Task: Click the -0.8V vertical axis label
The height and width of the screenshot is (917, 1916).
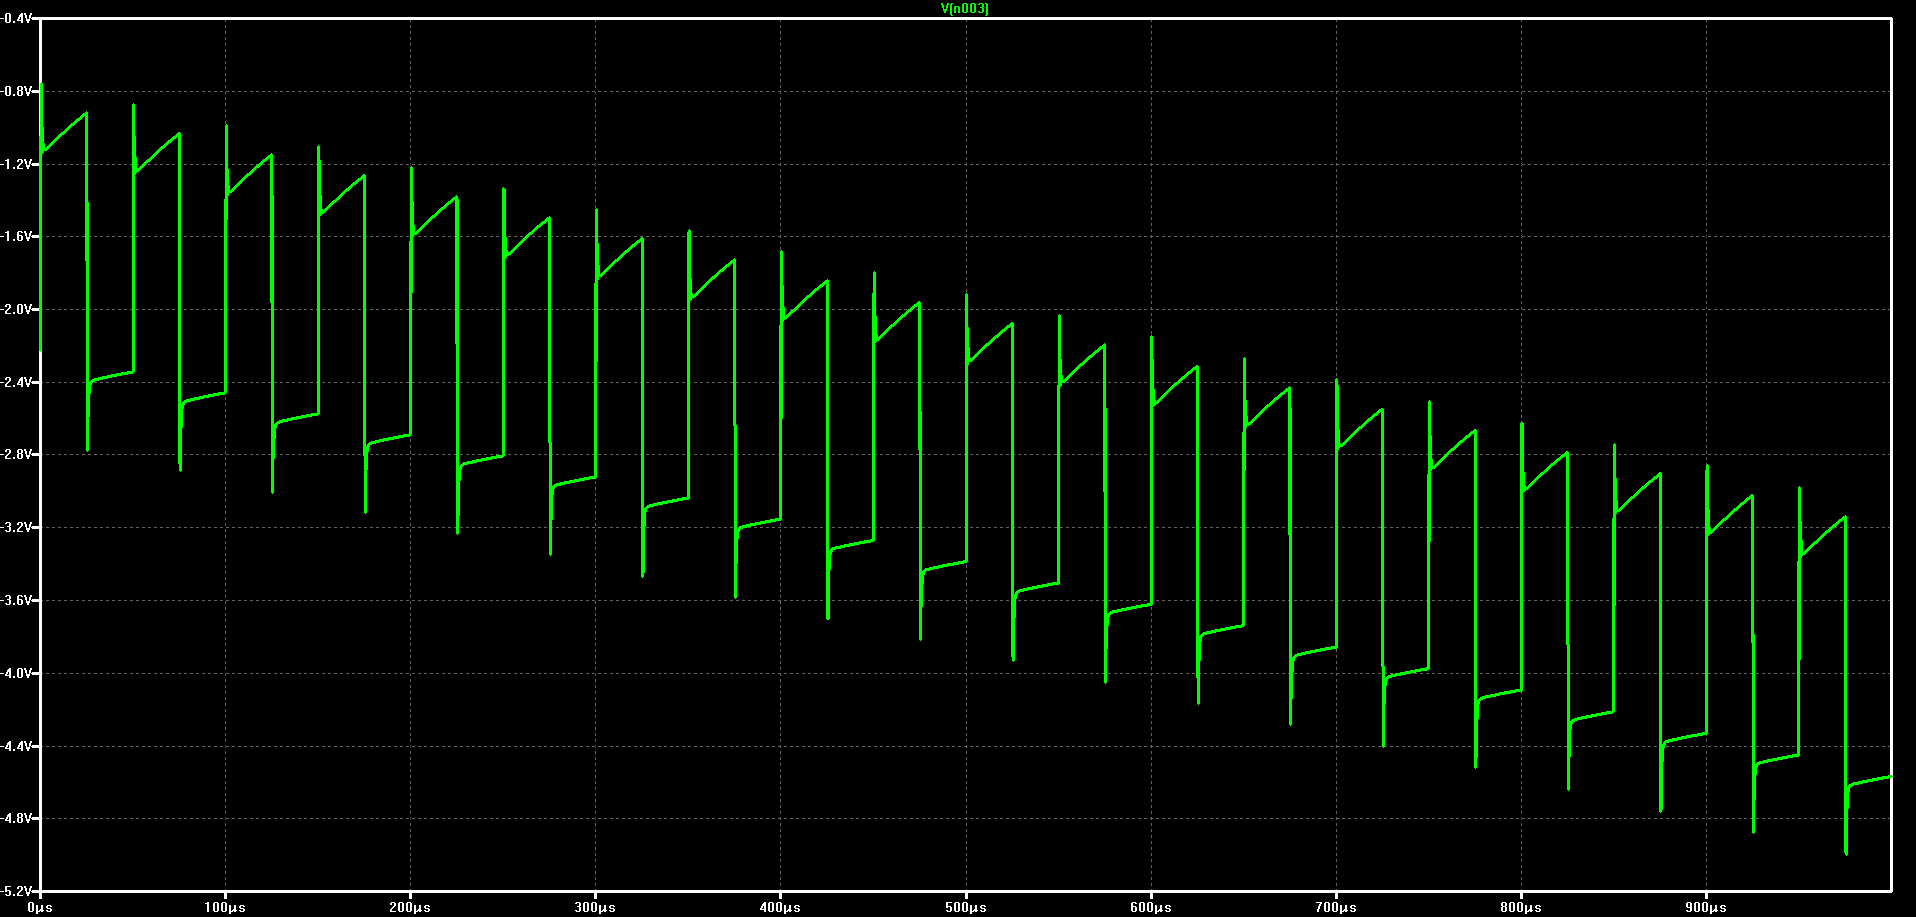Action: pyautogui.click(x=17, y=91)
